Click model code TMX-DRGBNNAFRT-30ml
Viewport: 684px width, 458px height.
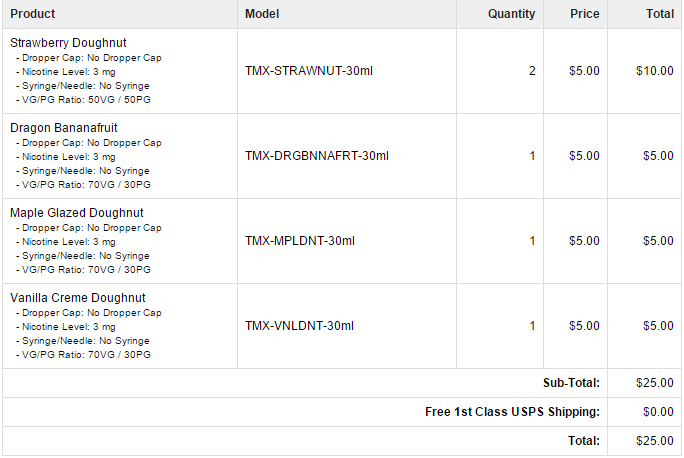point(317,156)
